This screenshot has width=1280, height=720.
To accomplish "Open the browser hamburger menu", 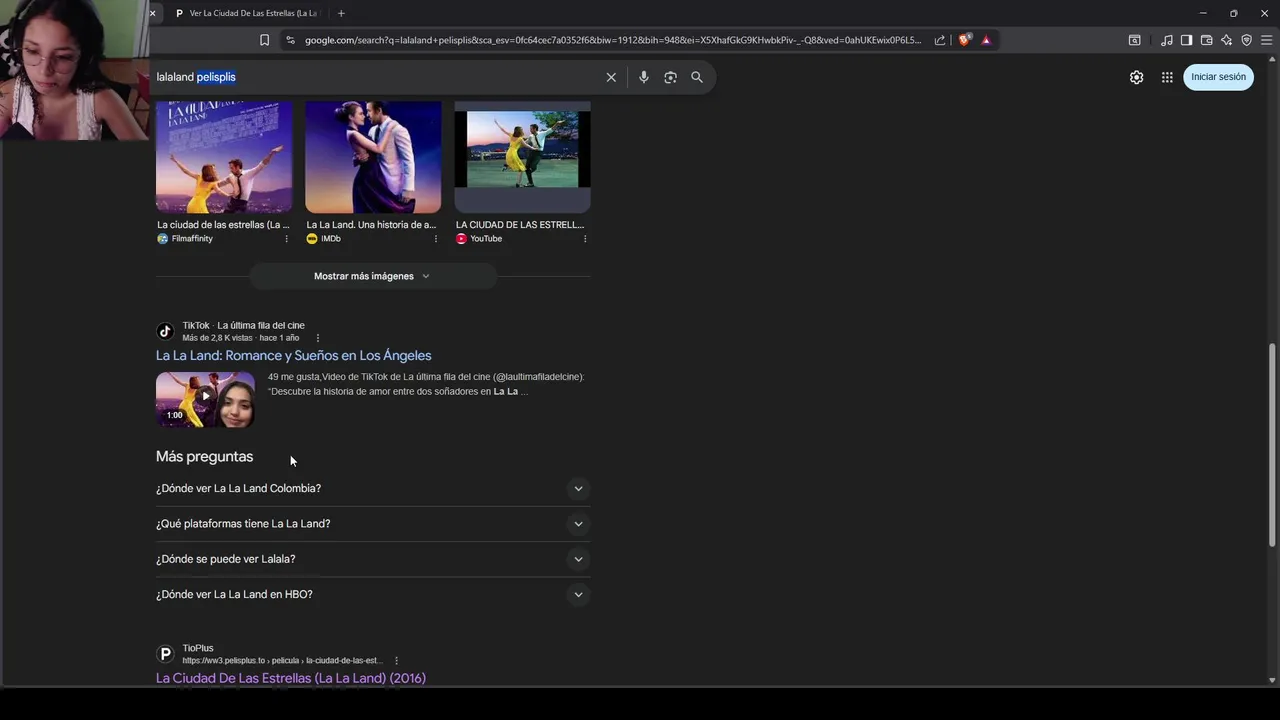I will [x=1266, y=40].
